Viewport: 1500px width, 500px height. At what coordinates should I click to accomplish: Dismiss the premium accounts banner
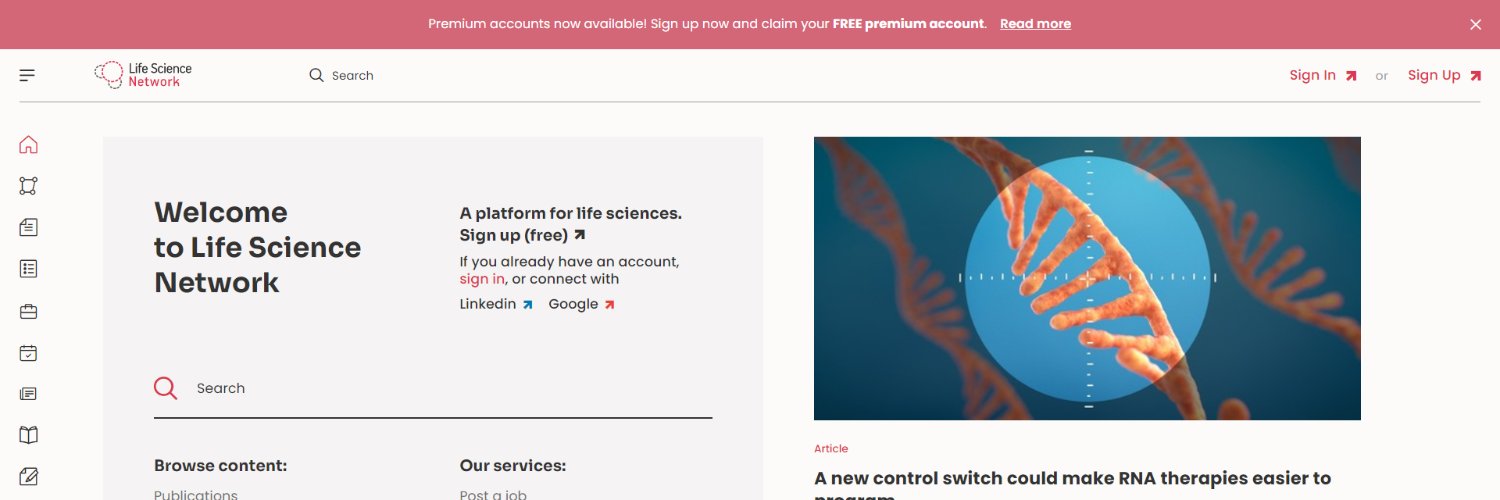[x=1475, y=25]
